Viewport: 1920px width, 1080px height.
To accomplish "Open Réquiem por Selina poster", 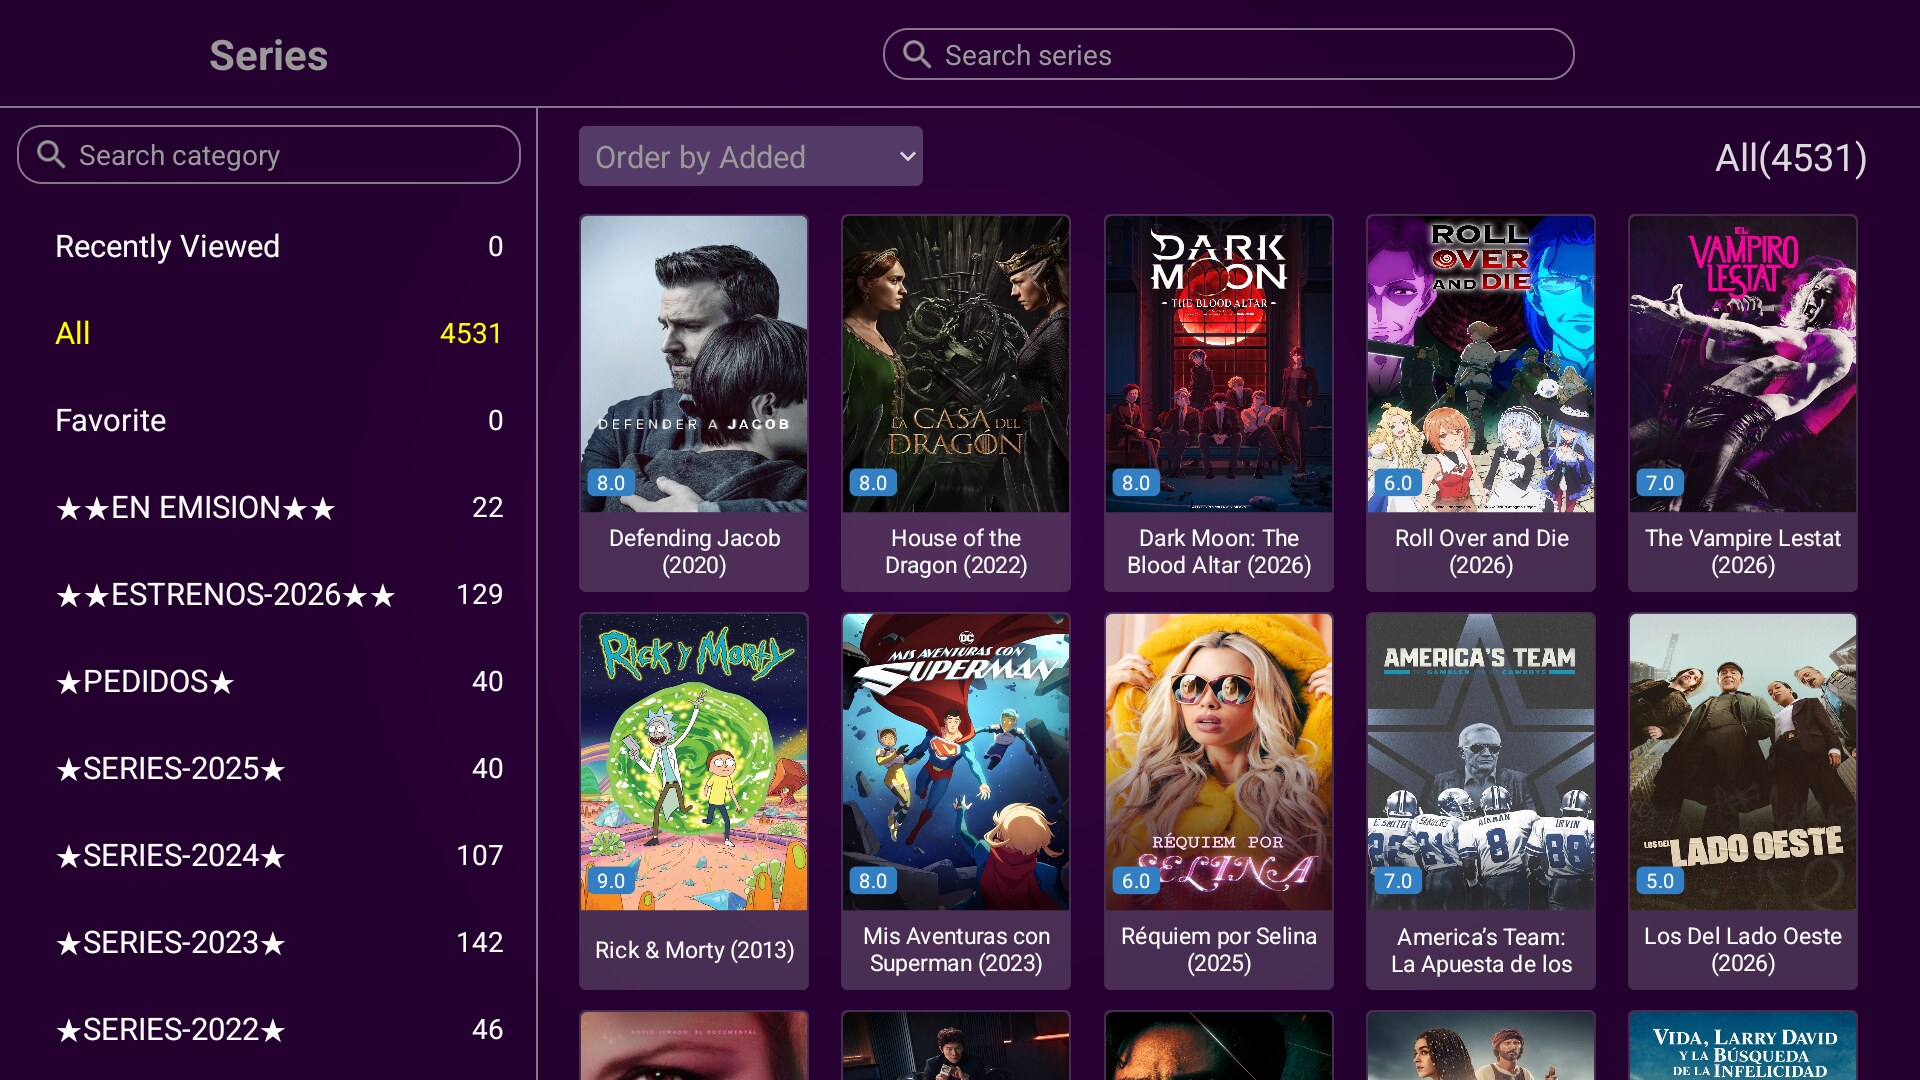I will tap(1218, 762).
